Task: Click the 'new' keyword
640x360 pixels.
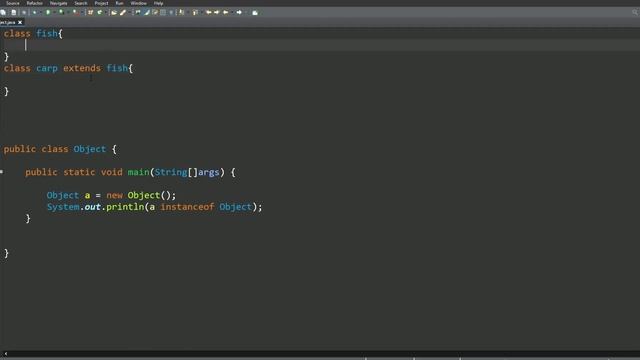Action: [x=114, y=195]
